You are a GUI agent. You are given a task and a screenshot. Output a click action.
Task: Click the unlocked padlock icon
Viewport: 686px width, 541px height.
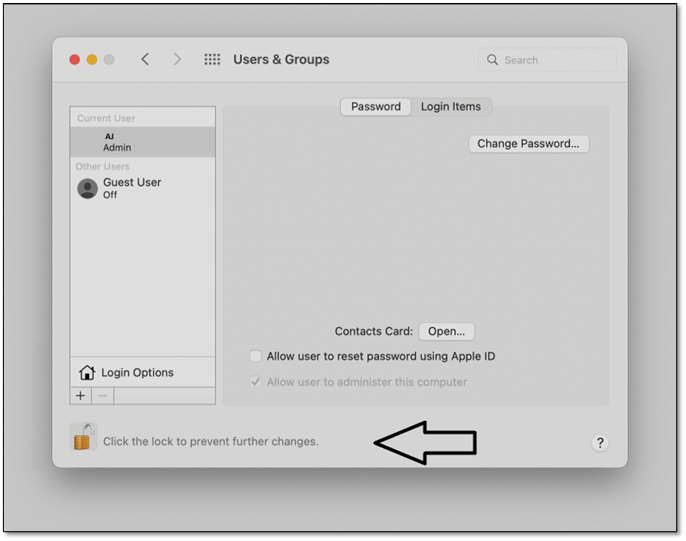click(x=84, y=437)
